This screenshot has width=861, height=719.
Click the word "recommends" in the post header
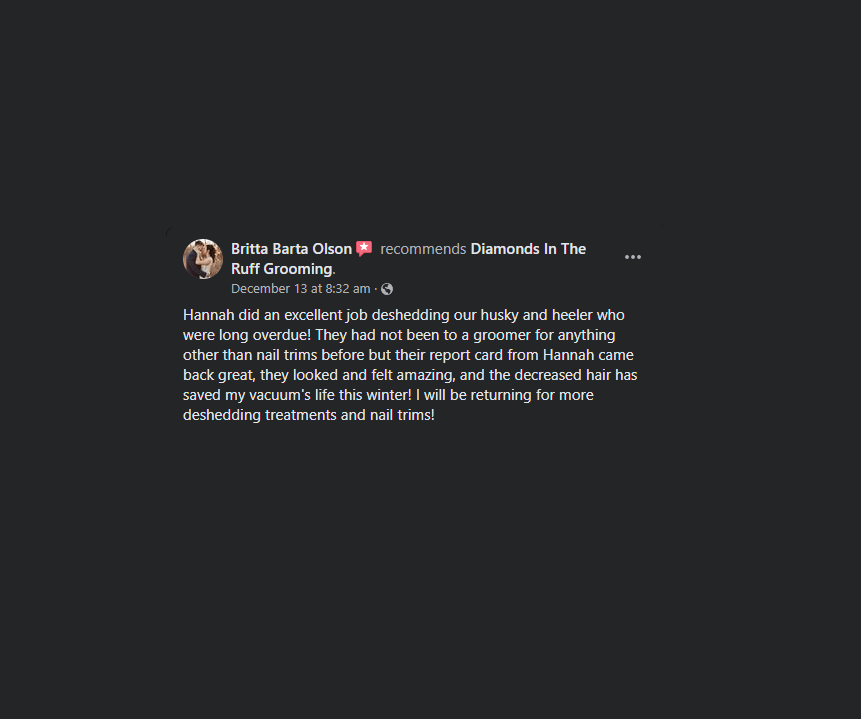click(x=423, y=249)
